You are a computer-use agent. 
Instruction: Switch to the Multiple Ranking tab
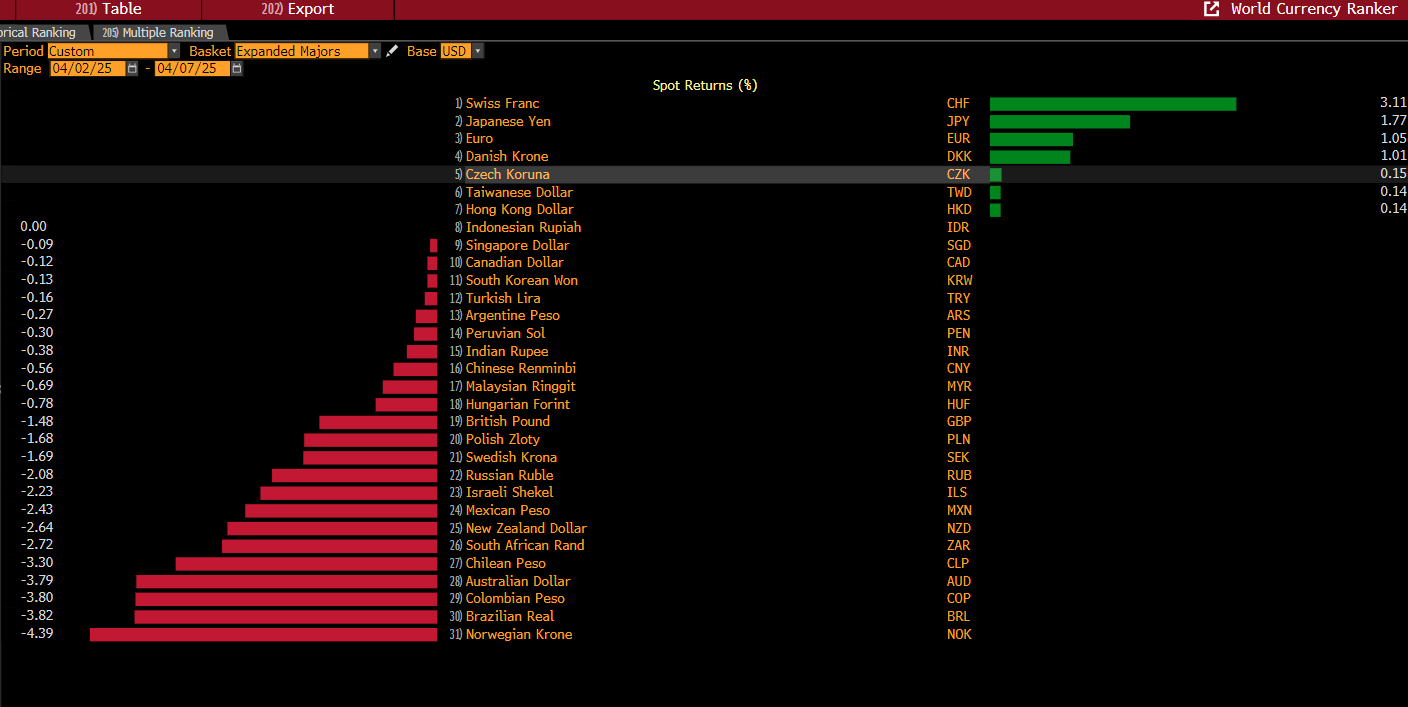click(160, 33)
